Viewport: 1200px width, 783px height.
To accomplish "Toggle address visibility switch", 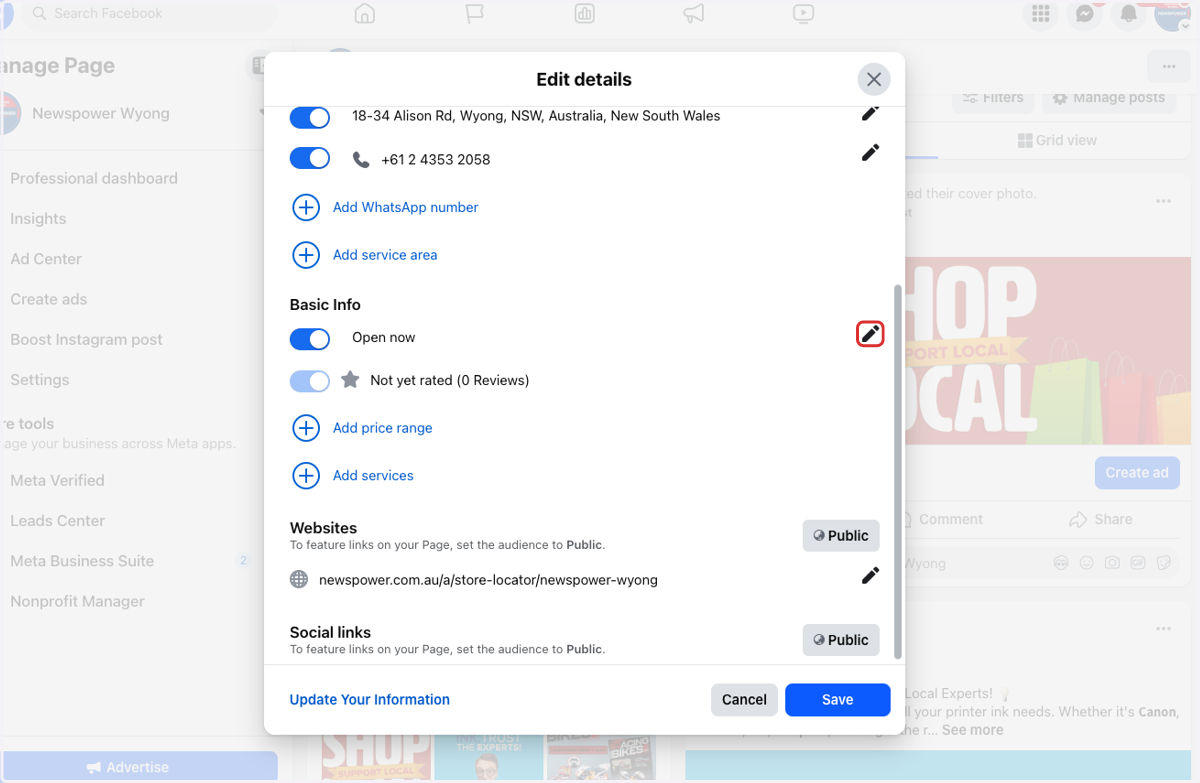I will (x=310, y=118).
